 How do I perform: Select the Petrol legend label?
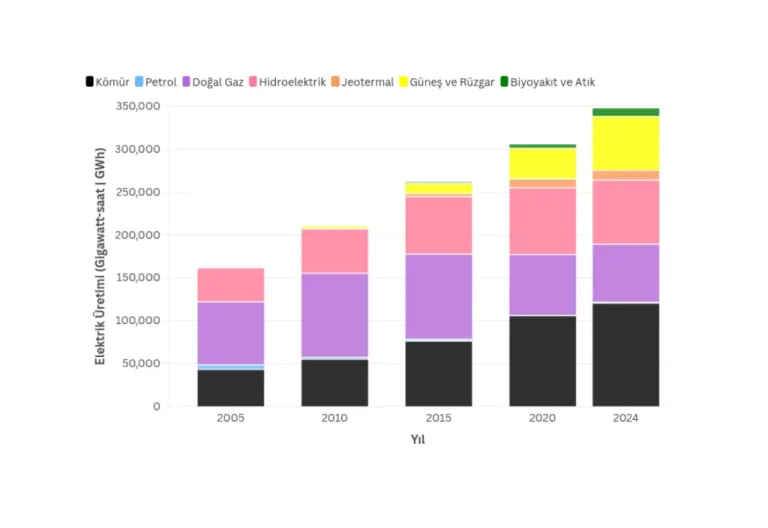pos(161,82)
